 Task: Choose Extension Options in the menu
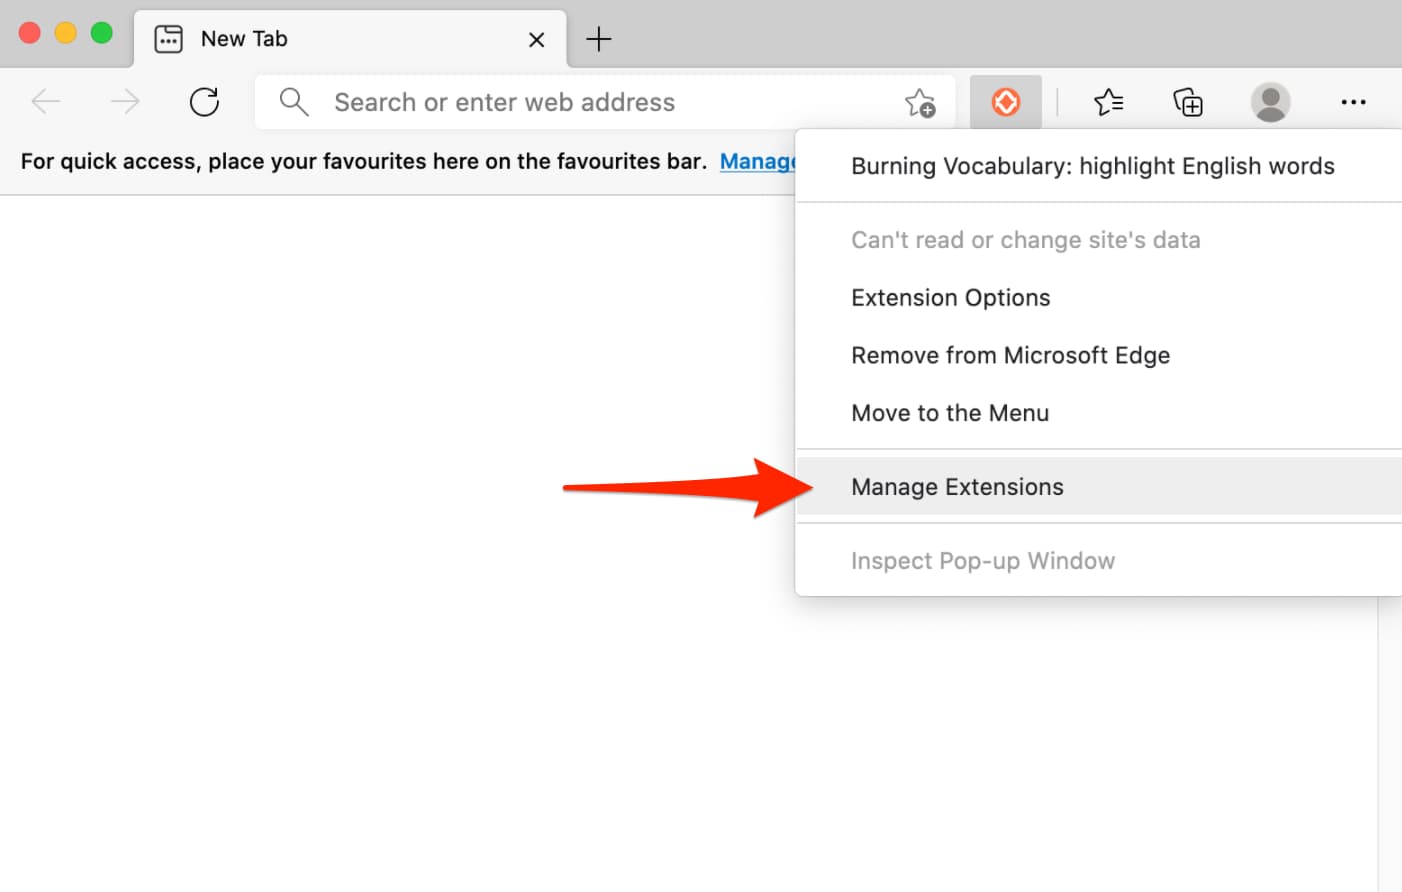(1098, 298)
